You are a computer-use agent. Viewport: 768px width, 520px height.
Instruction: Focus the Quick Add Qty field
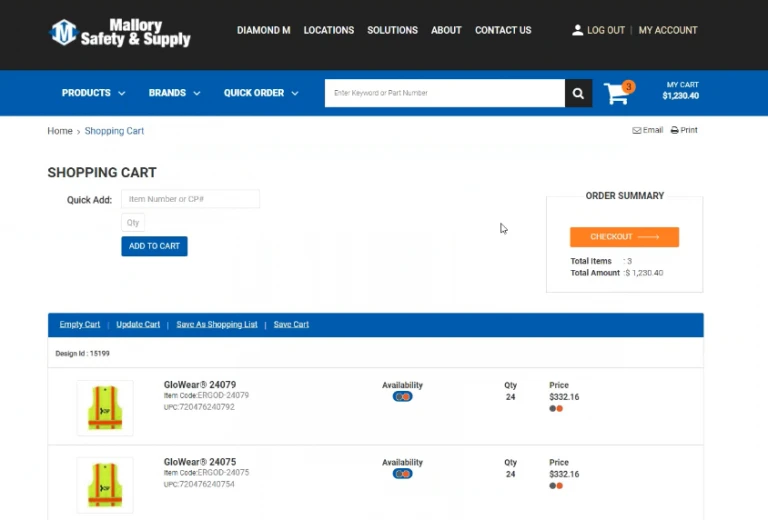point(133,223)
